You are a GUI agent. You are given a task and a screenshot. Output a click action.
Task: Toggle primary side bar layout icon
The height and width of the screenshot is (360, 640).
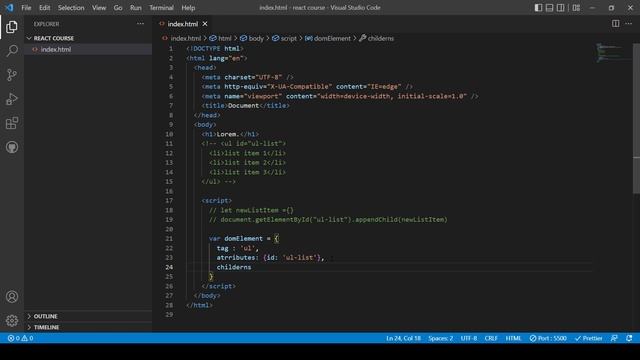pyautogui.click(x=538, y=7)
